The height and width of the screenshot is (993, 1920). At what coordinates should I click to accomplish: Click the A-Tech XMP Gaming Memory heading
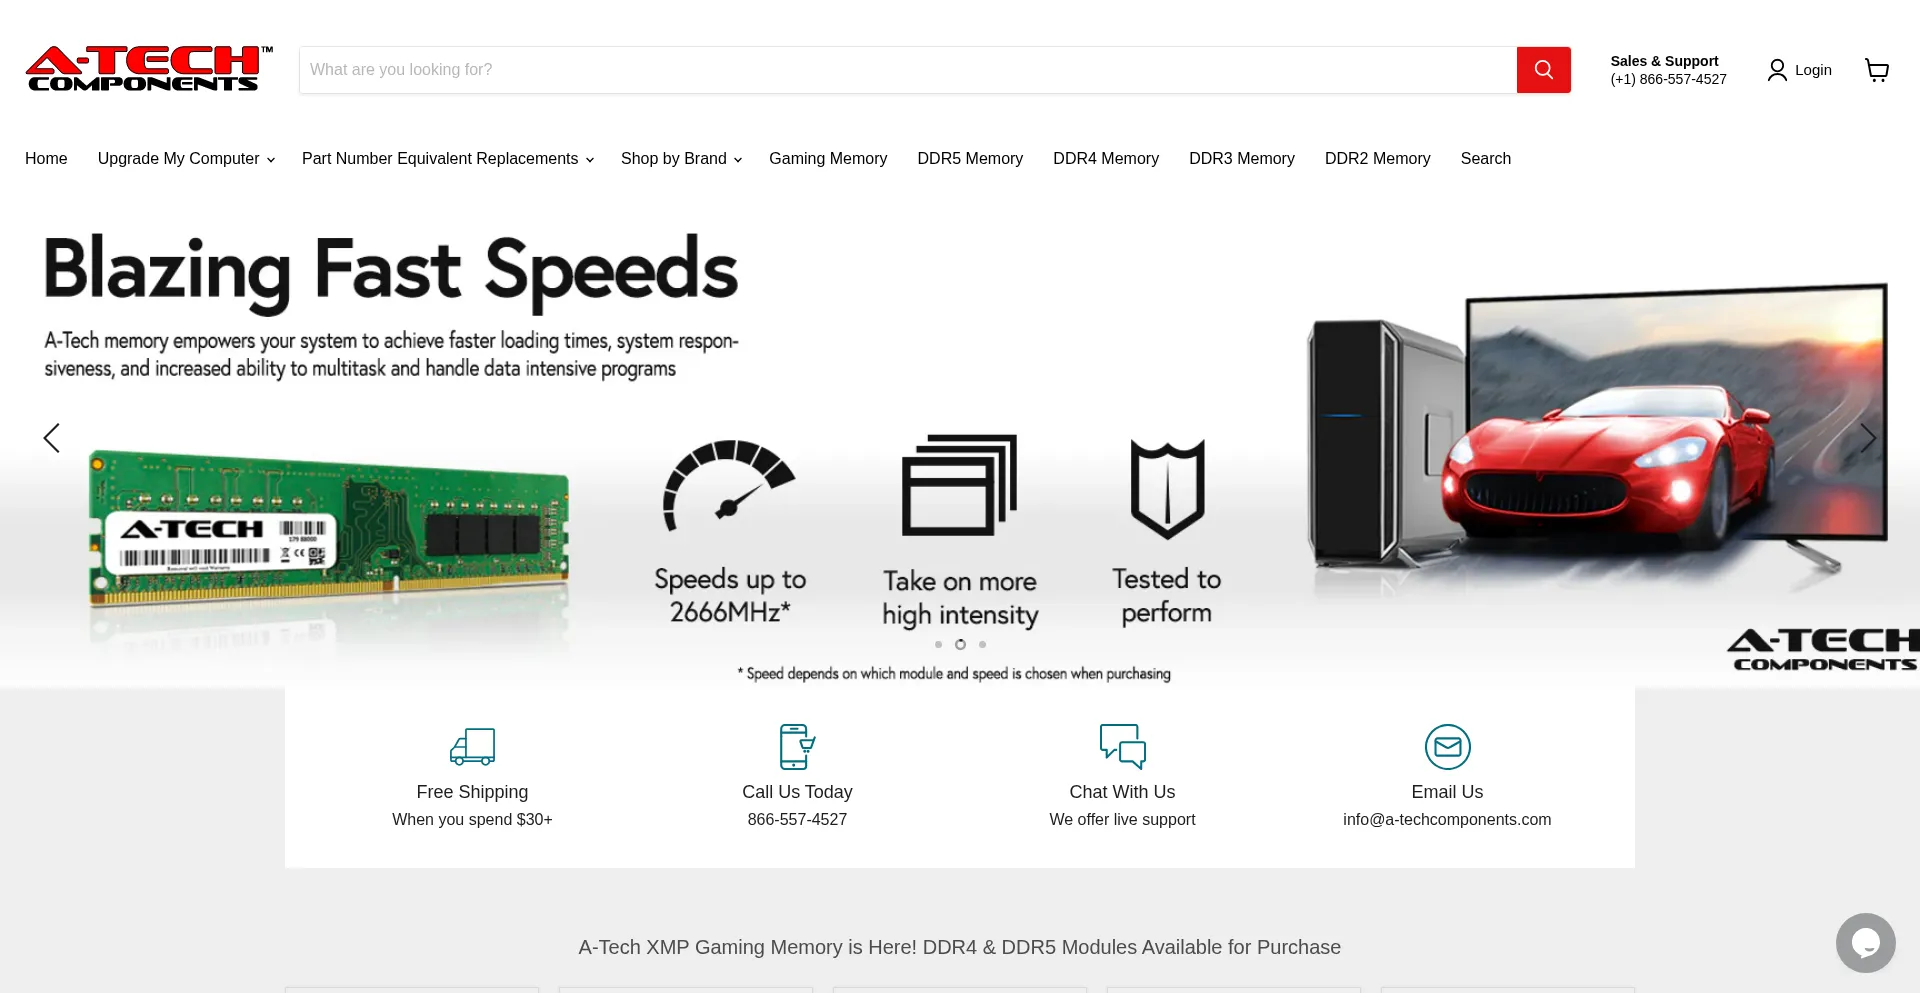[x=960, y=948]
